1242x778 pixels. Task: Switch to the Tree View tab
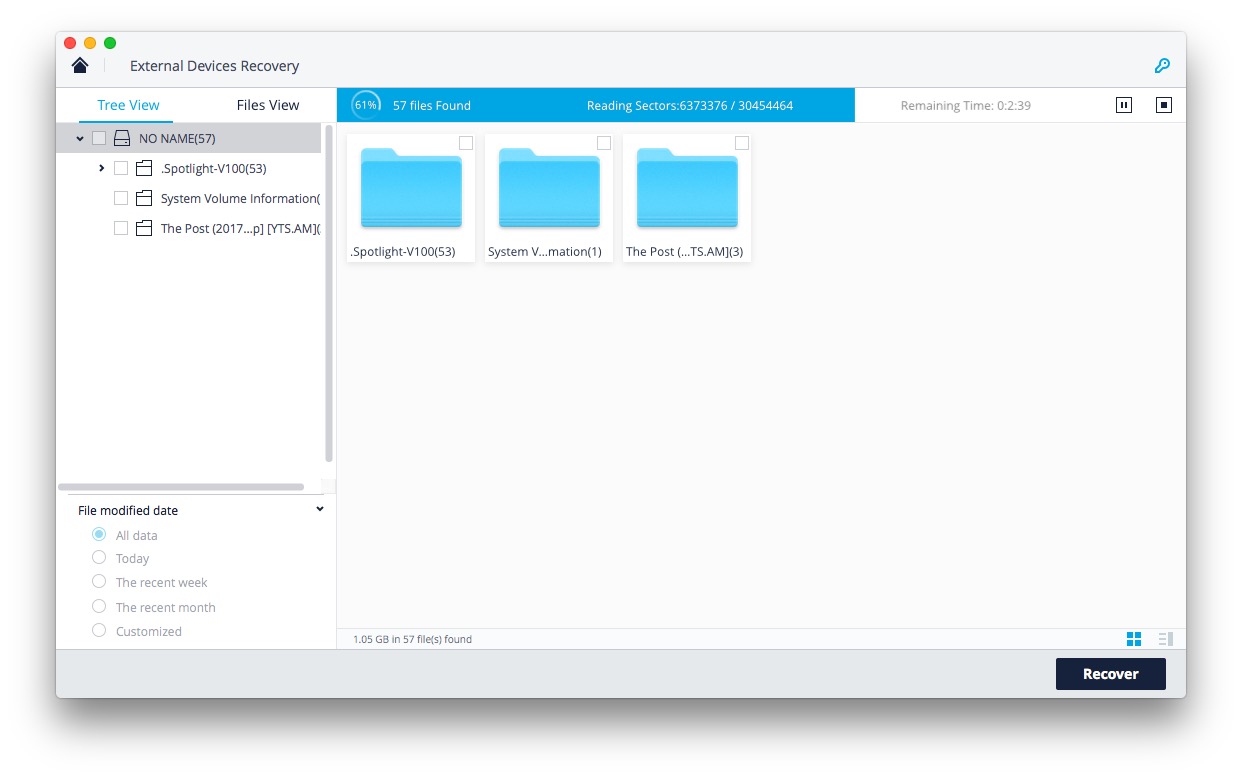tap(128, 105)
